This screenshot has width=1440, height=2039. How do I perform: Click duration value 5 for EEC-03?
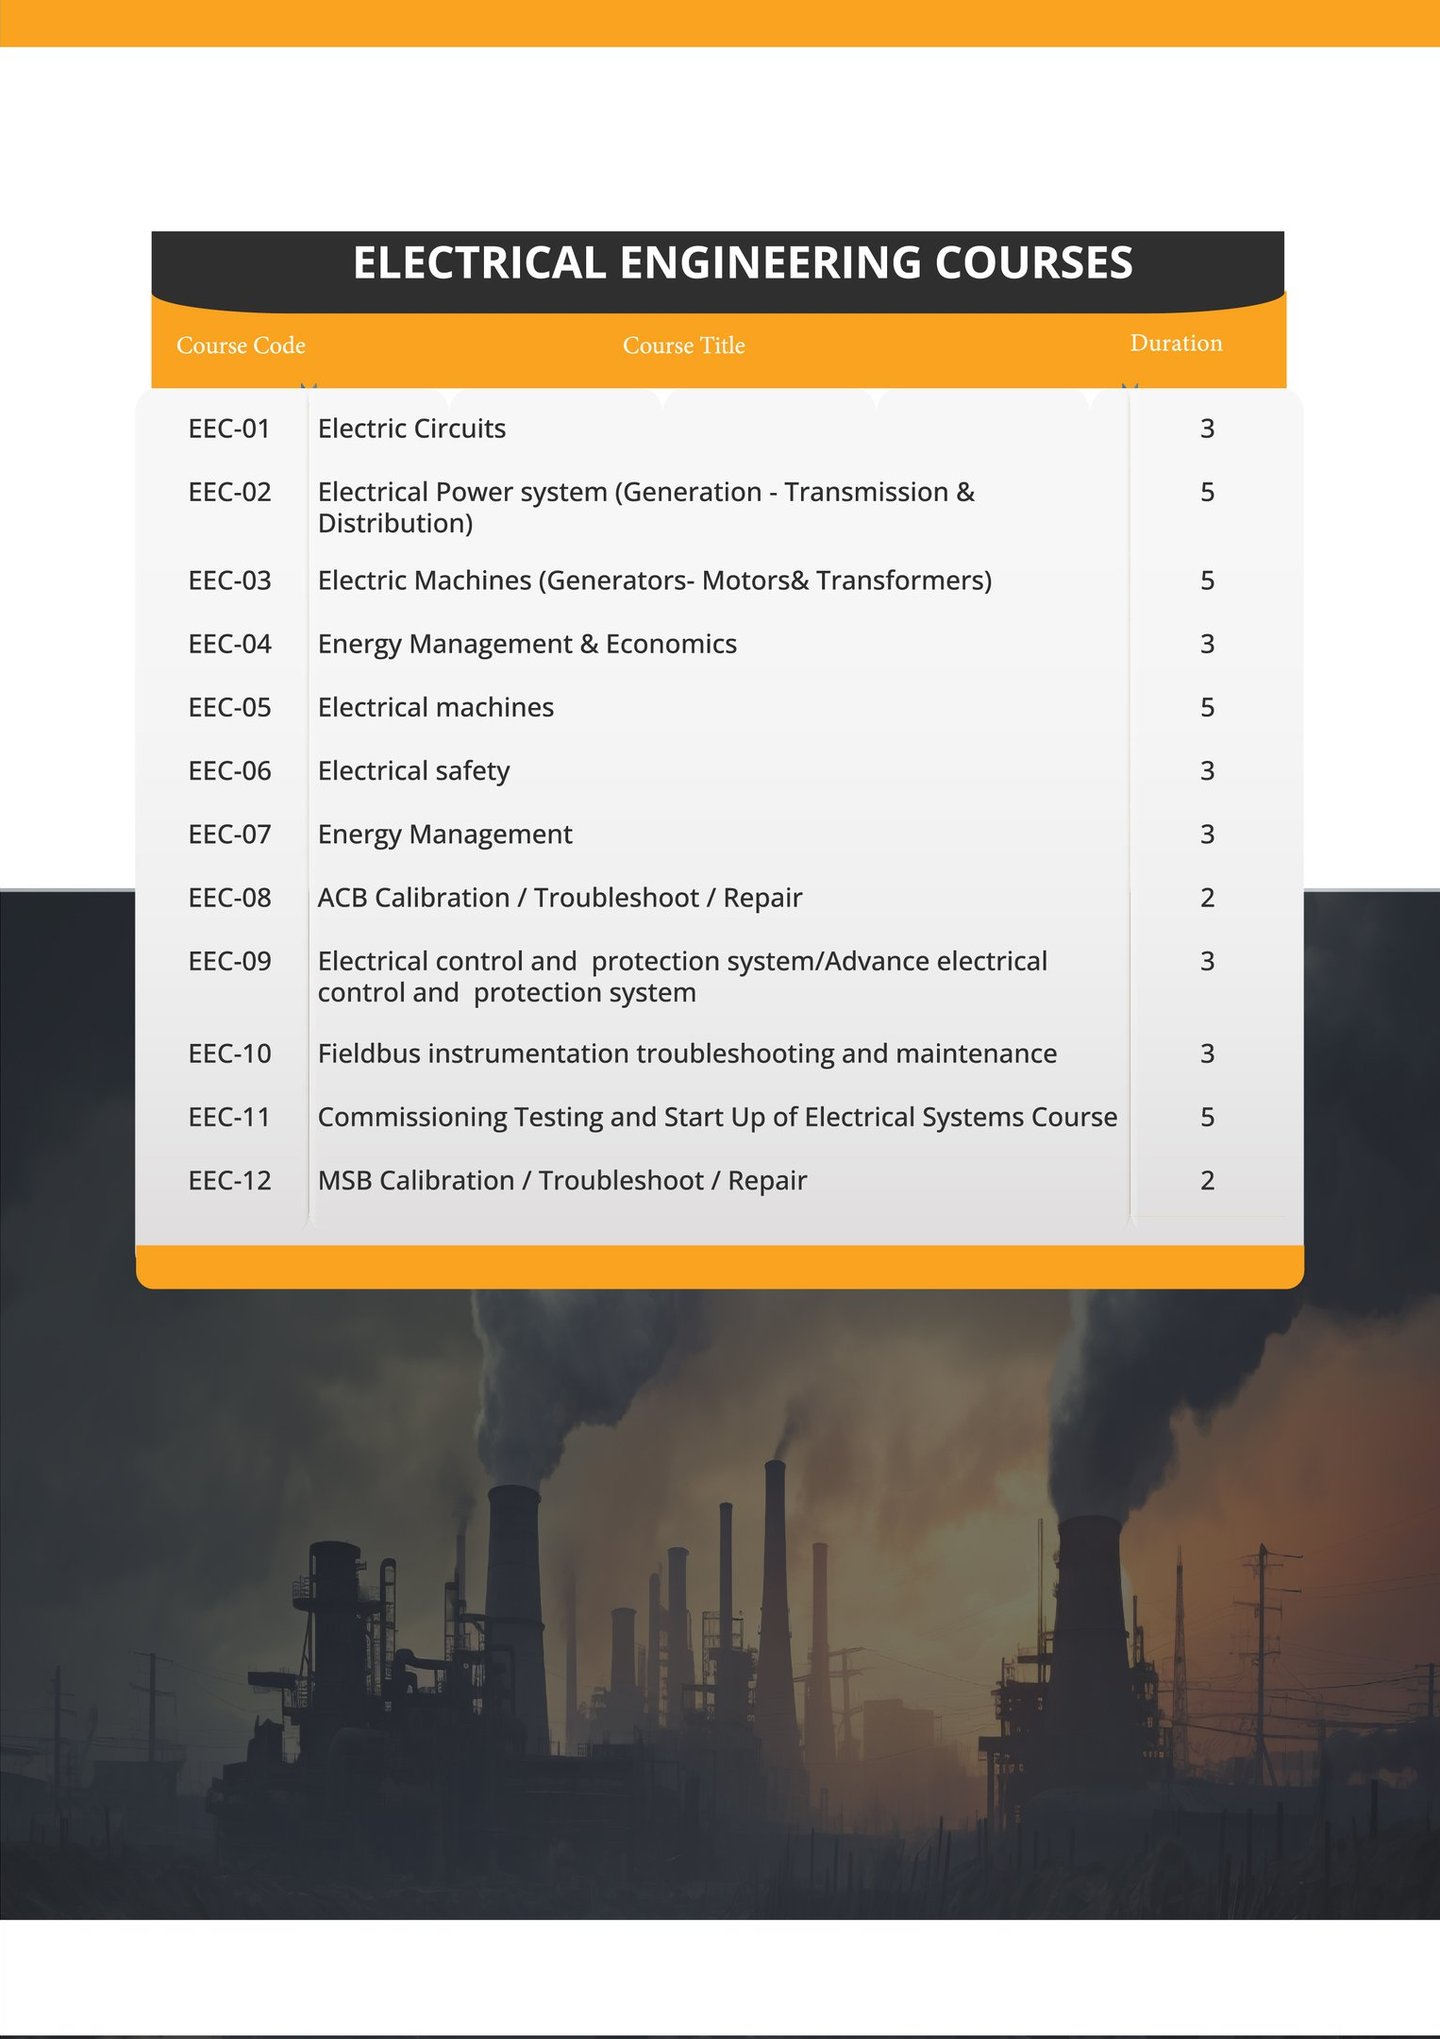click(x=1208, y=581)
